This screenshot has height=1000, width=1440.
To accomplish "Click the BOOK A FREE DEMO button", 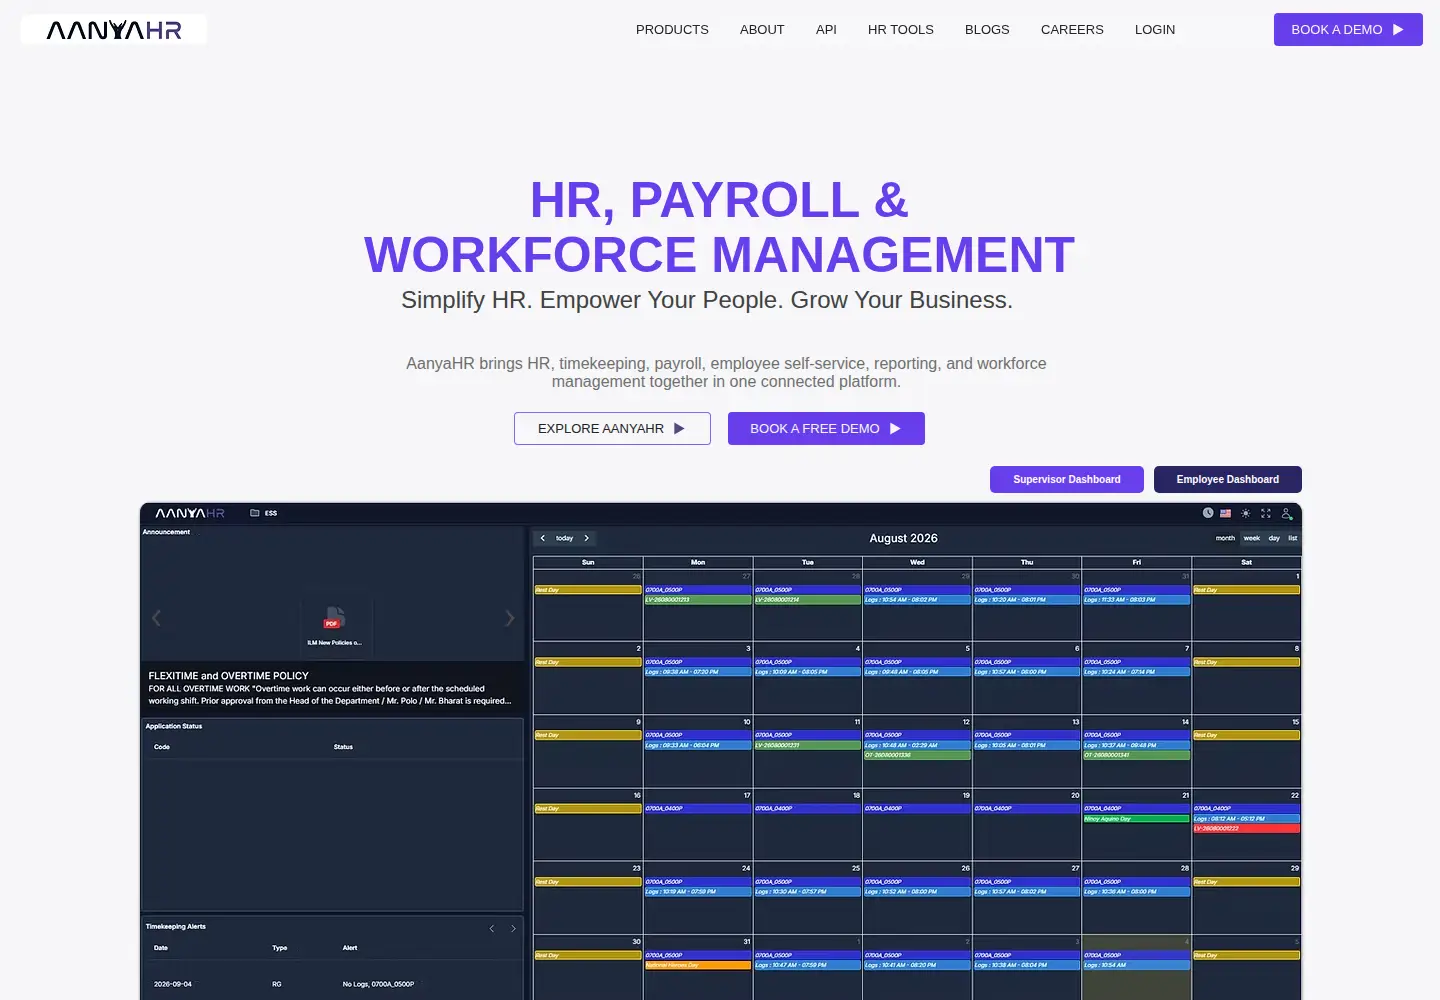I will (826, 428).
